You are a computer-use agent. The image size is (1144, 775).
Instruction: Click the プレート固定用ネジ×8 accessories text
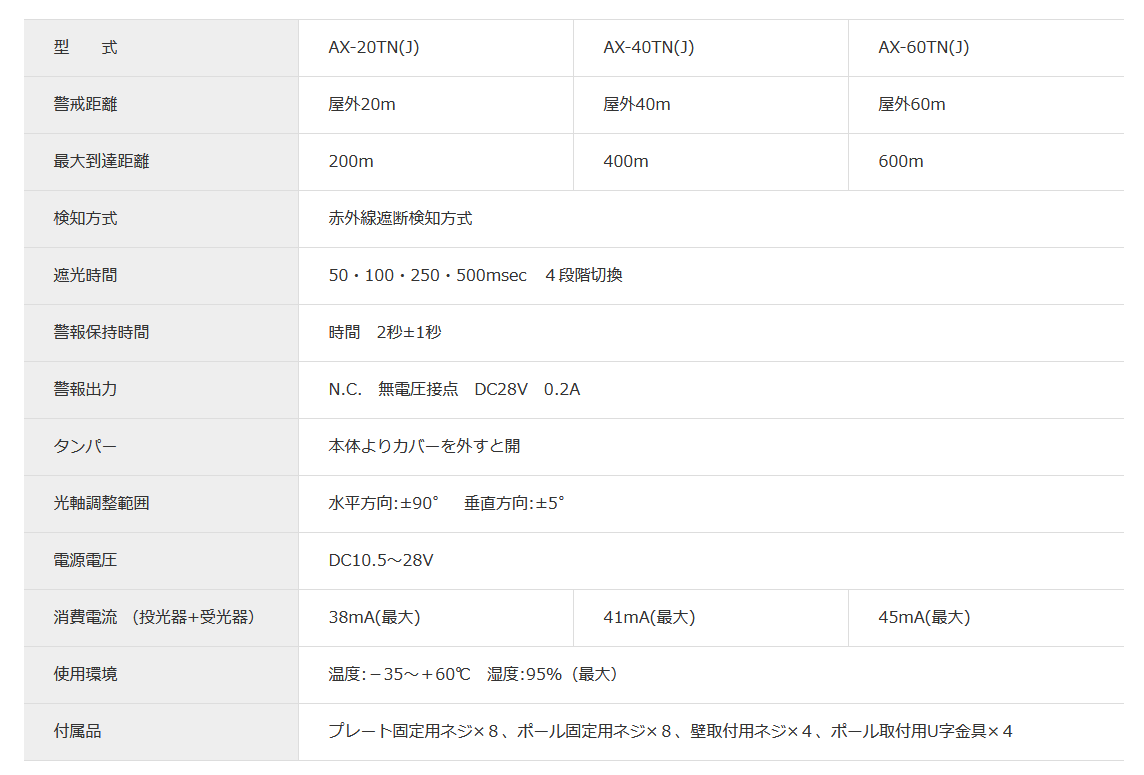coord(413,730)
